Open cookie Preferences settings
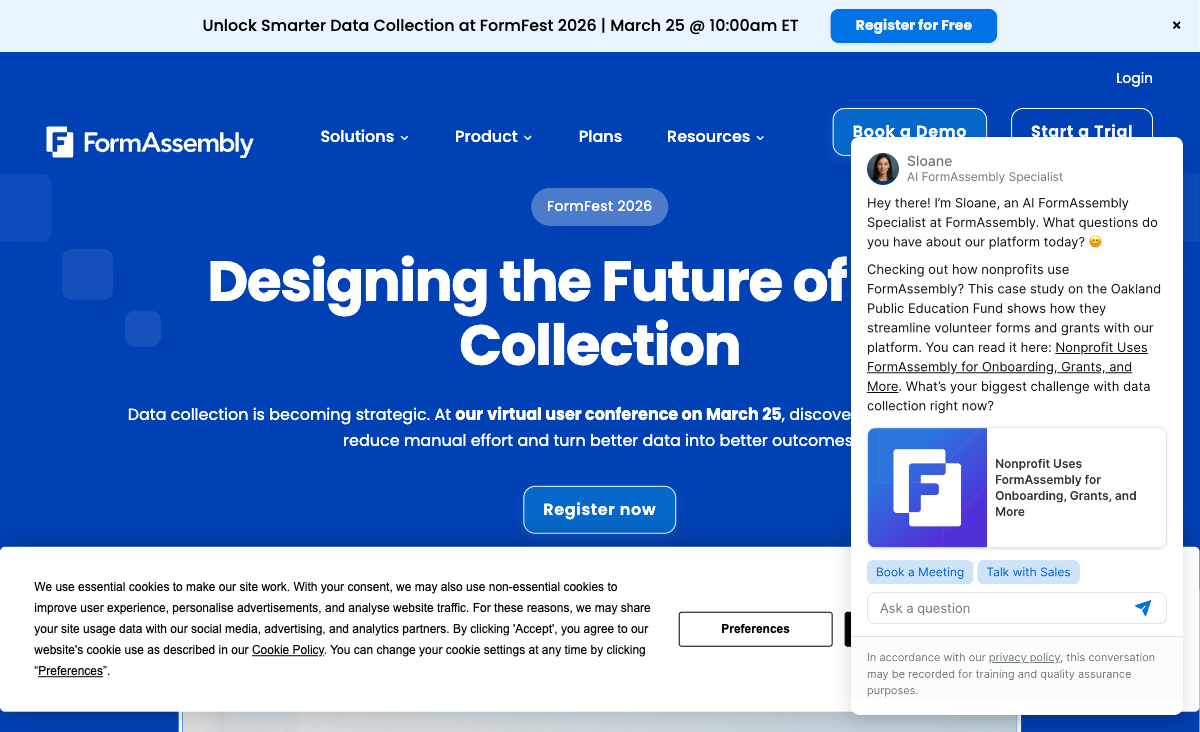Image resolution: width=1200 pixels, height=732 pixels. 755,629
